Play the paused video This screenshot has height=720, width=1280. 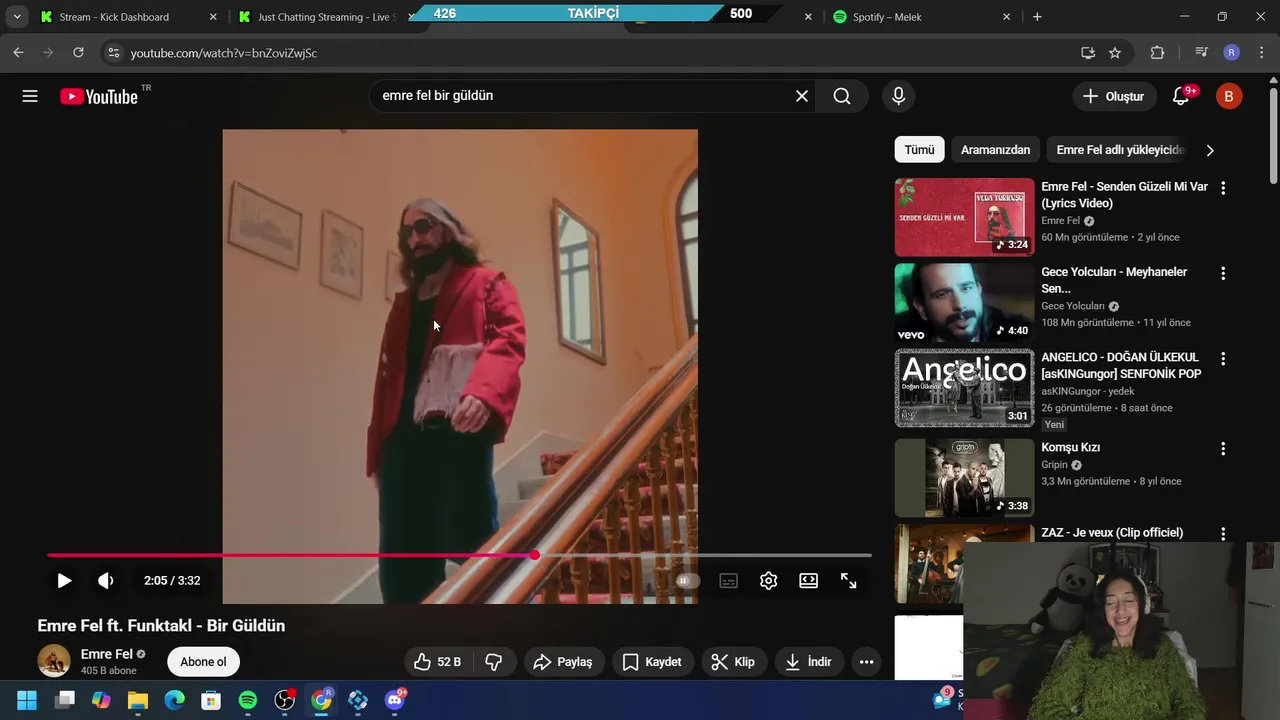click(x=64, y=581)
